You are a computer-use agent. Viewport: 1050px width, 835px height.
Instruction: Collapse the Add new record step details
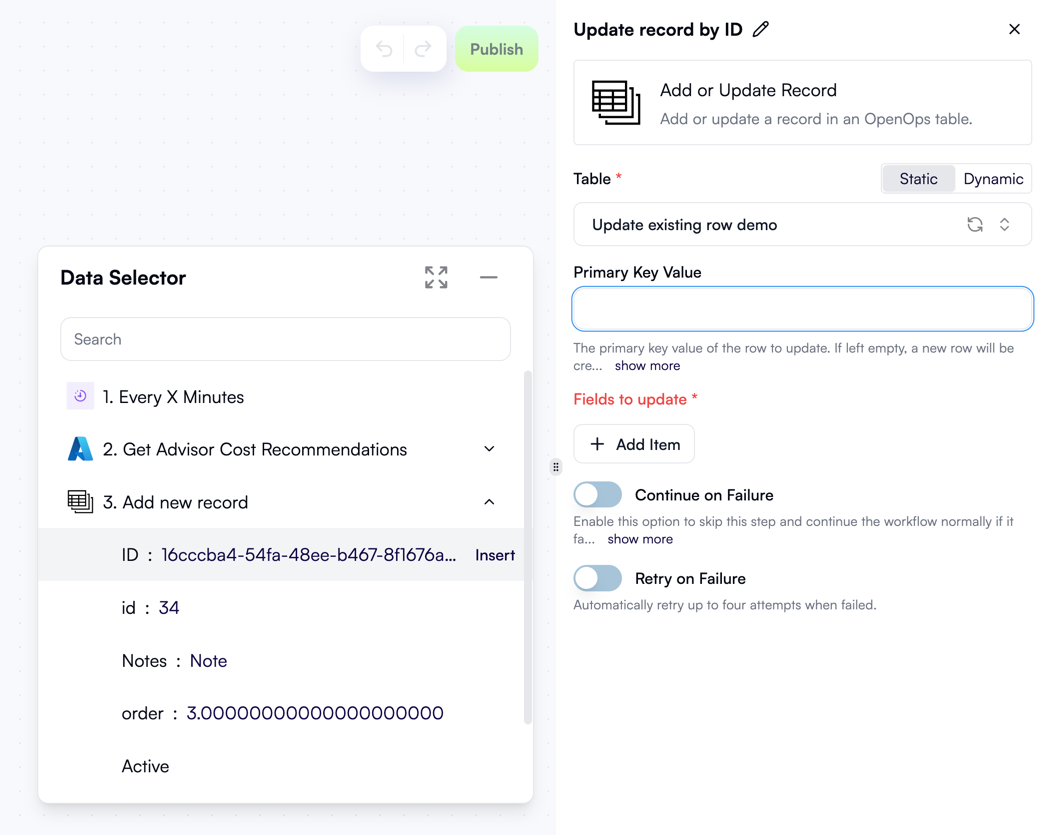(x=489, y=501)
